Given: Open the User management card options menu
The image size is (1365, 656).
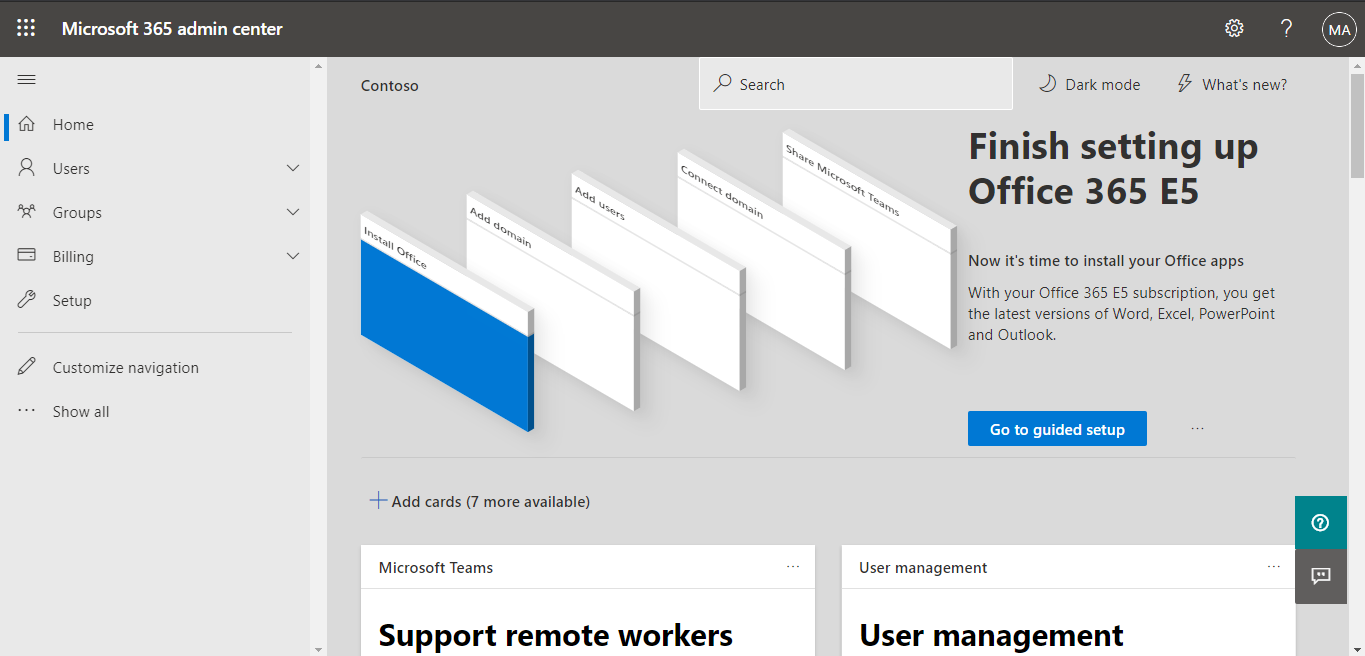Looking at the screenshot, I should [1274, 566].
